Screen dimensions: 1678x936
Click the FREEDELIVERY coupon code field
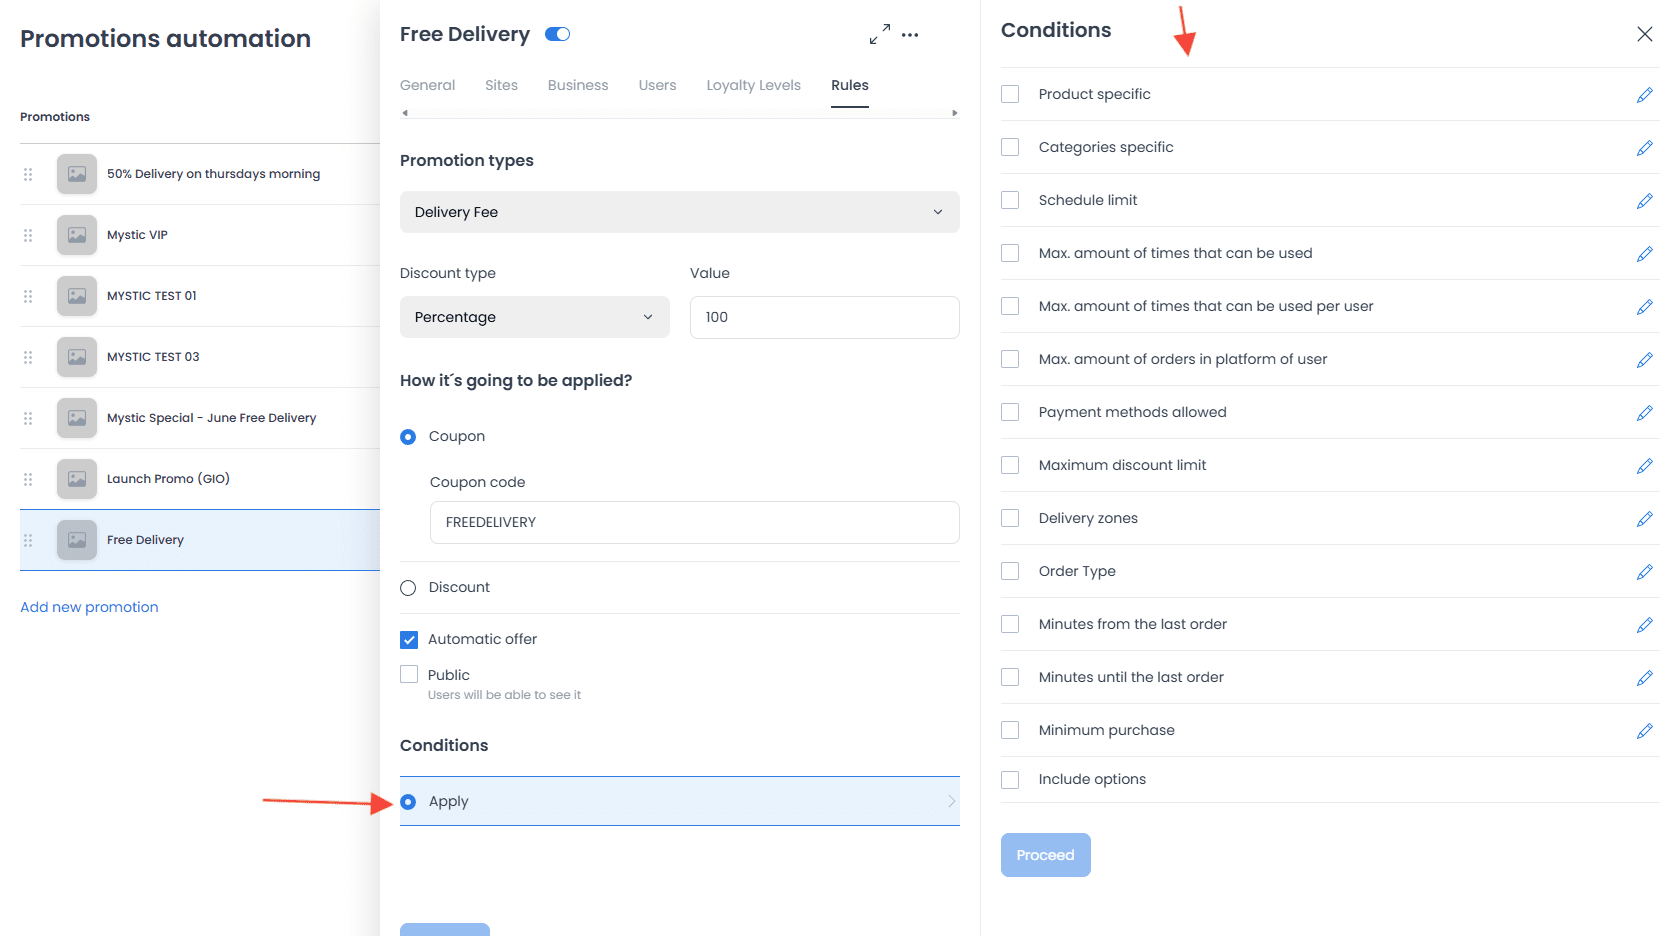[695, 522]
